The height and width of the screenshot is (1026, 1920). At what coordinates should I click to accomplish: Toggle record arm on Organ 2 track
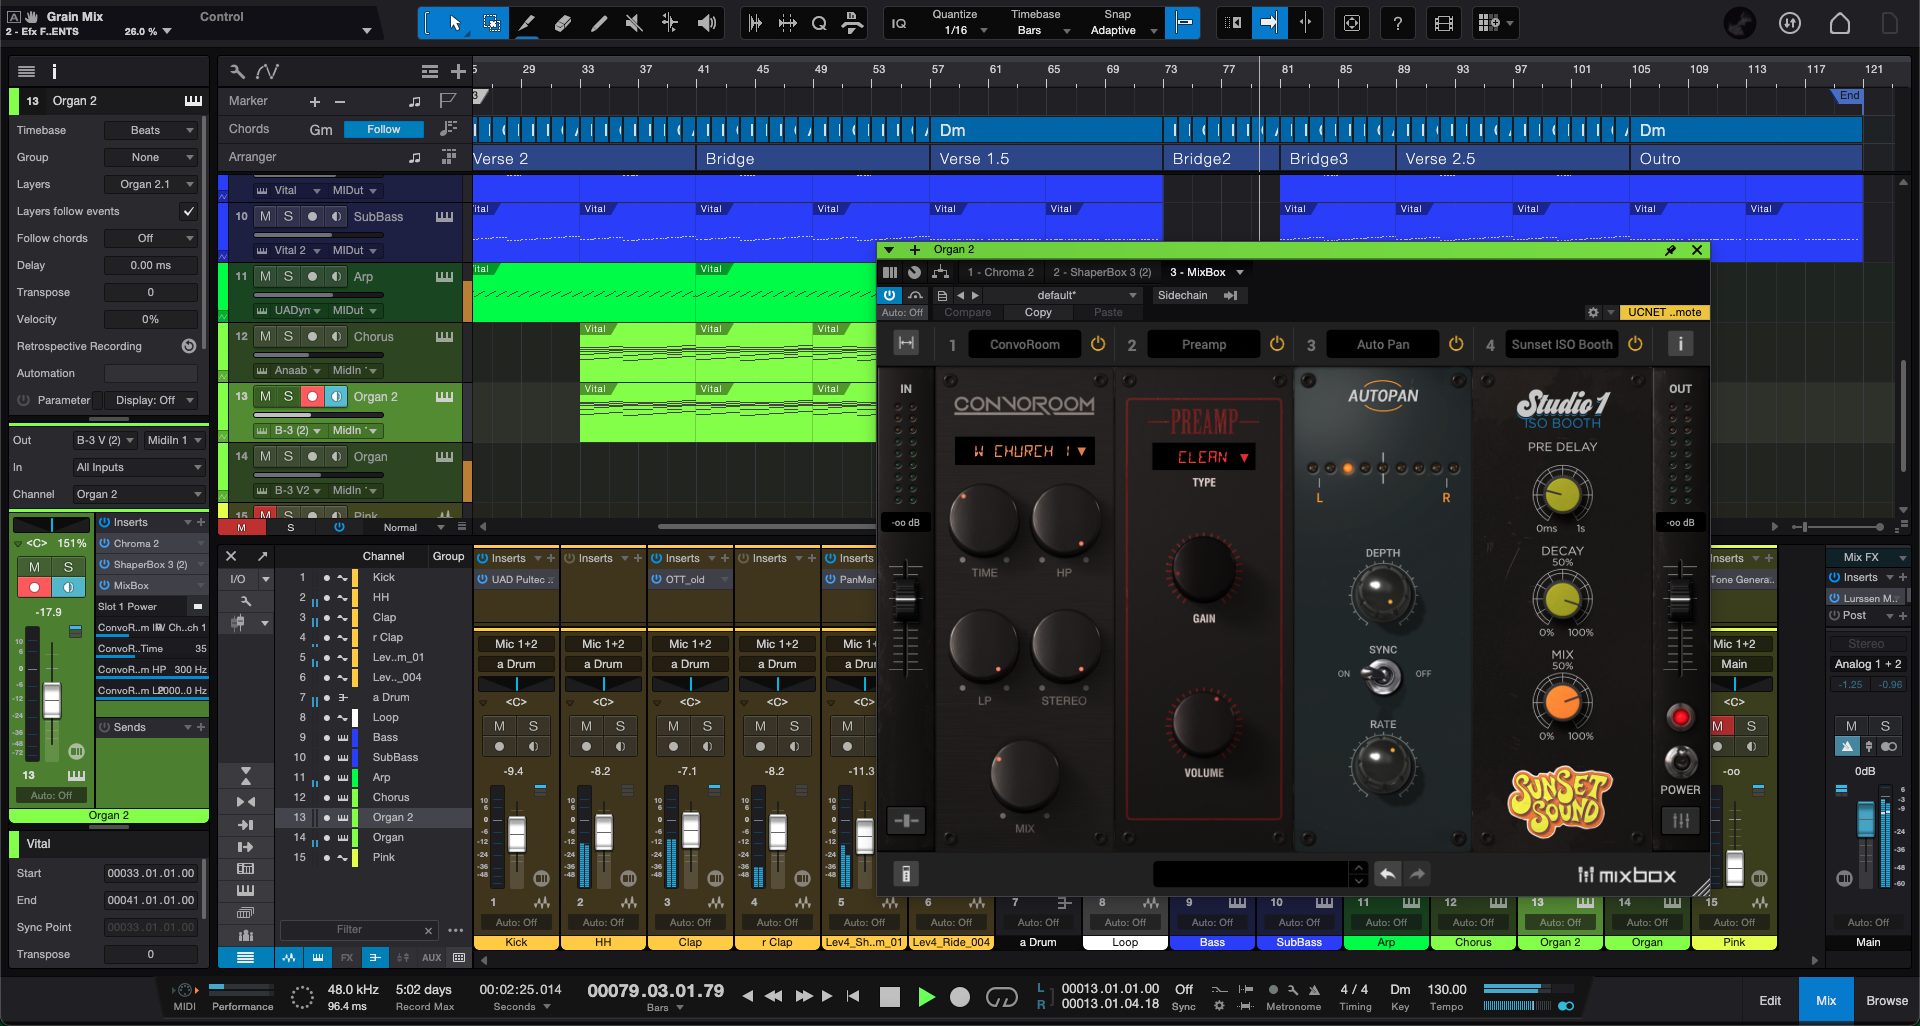click(312, 396)
